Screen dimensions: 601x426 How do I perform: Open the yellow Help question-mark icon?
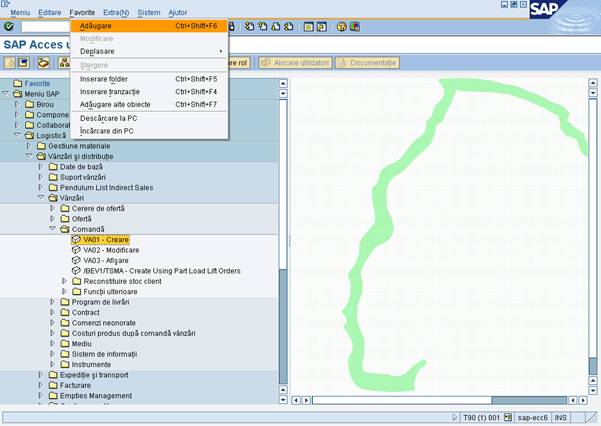342,27
